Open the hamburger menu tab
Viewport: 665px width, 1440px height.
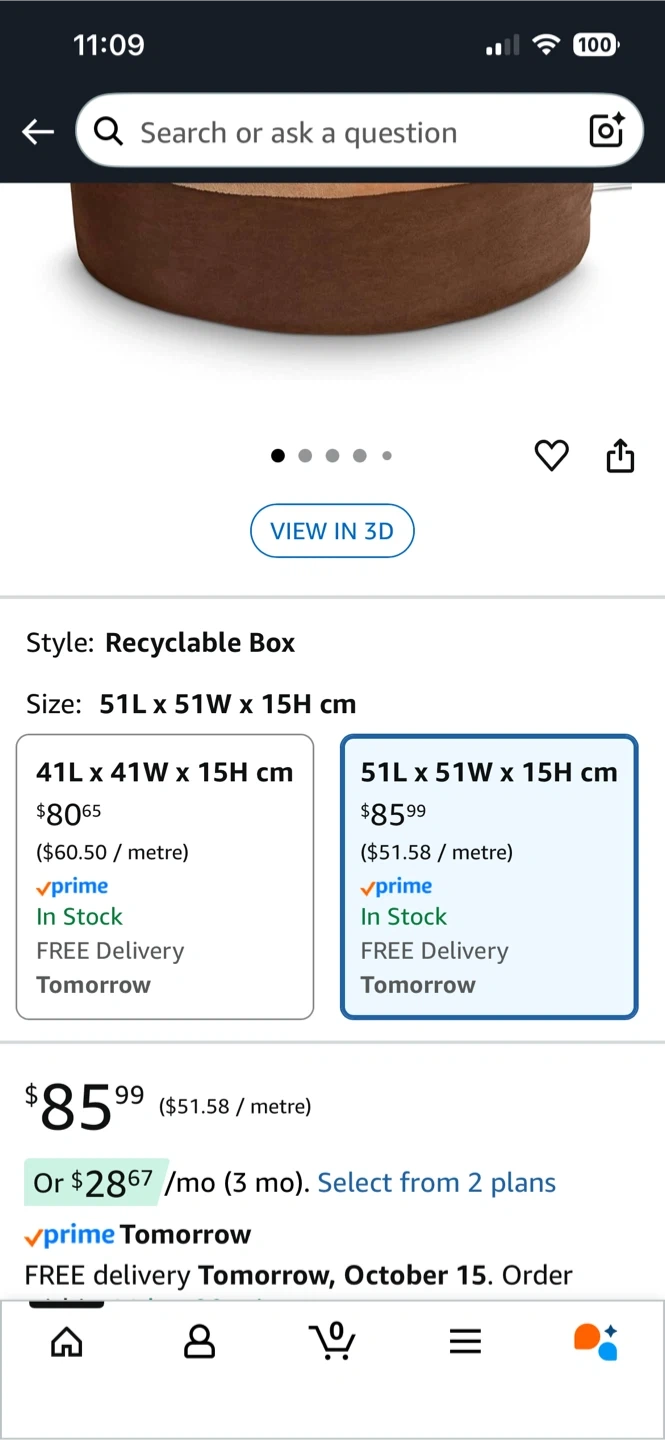coord(465,1341)
